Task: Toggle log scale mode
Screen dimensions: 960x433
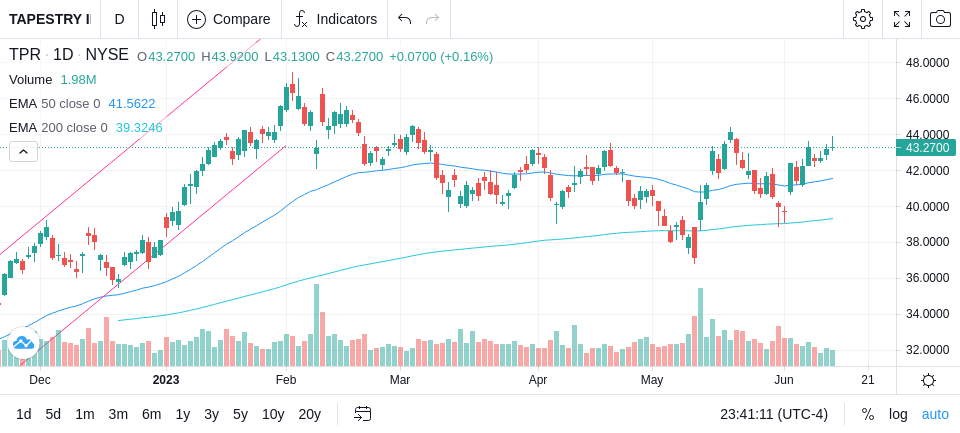Action: tap(898, 415)
